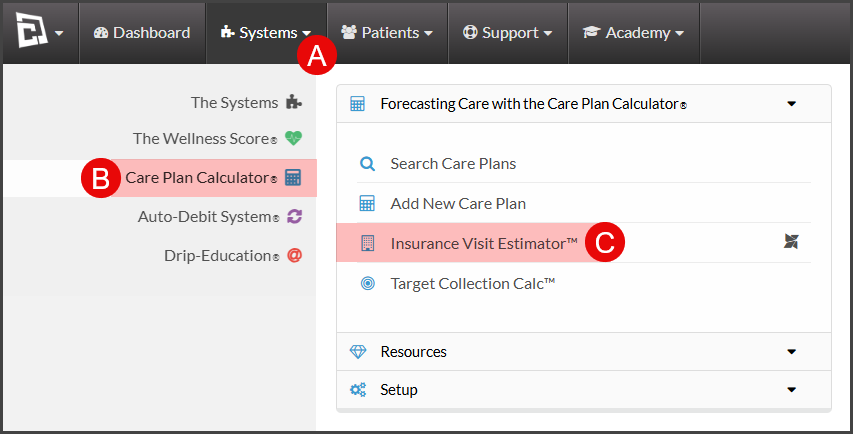Open the Academy dropdown
853x434 pixels.
click(x=634, y=33)
